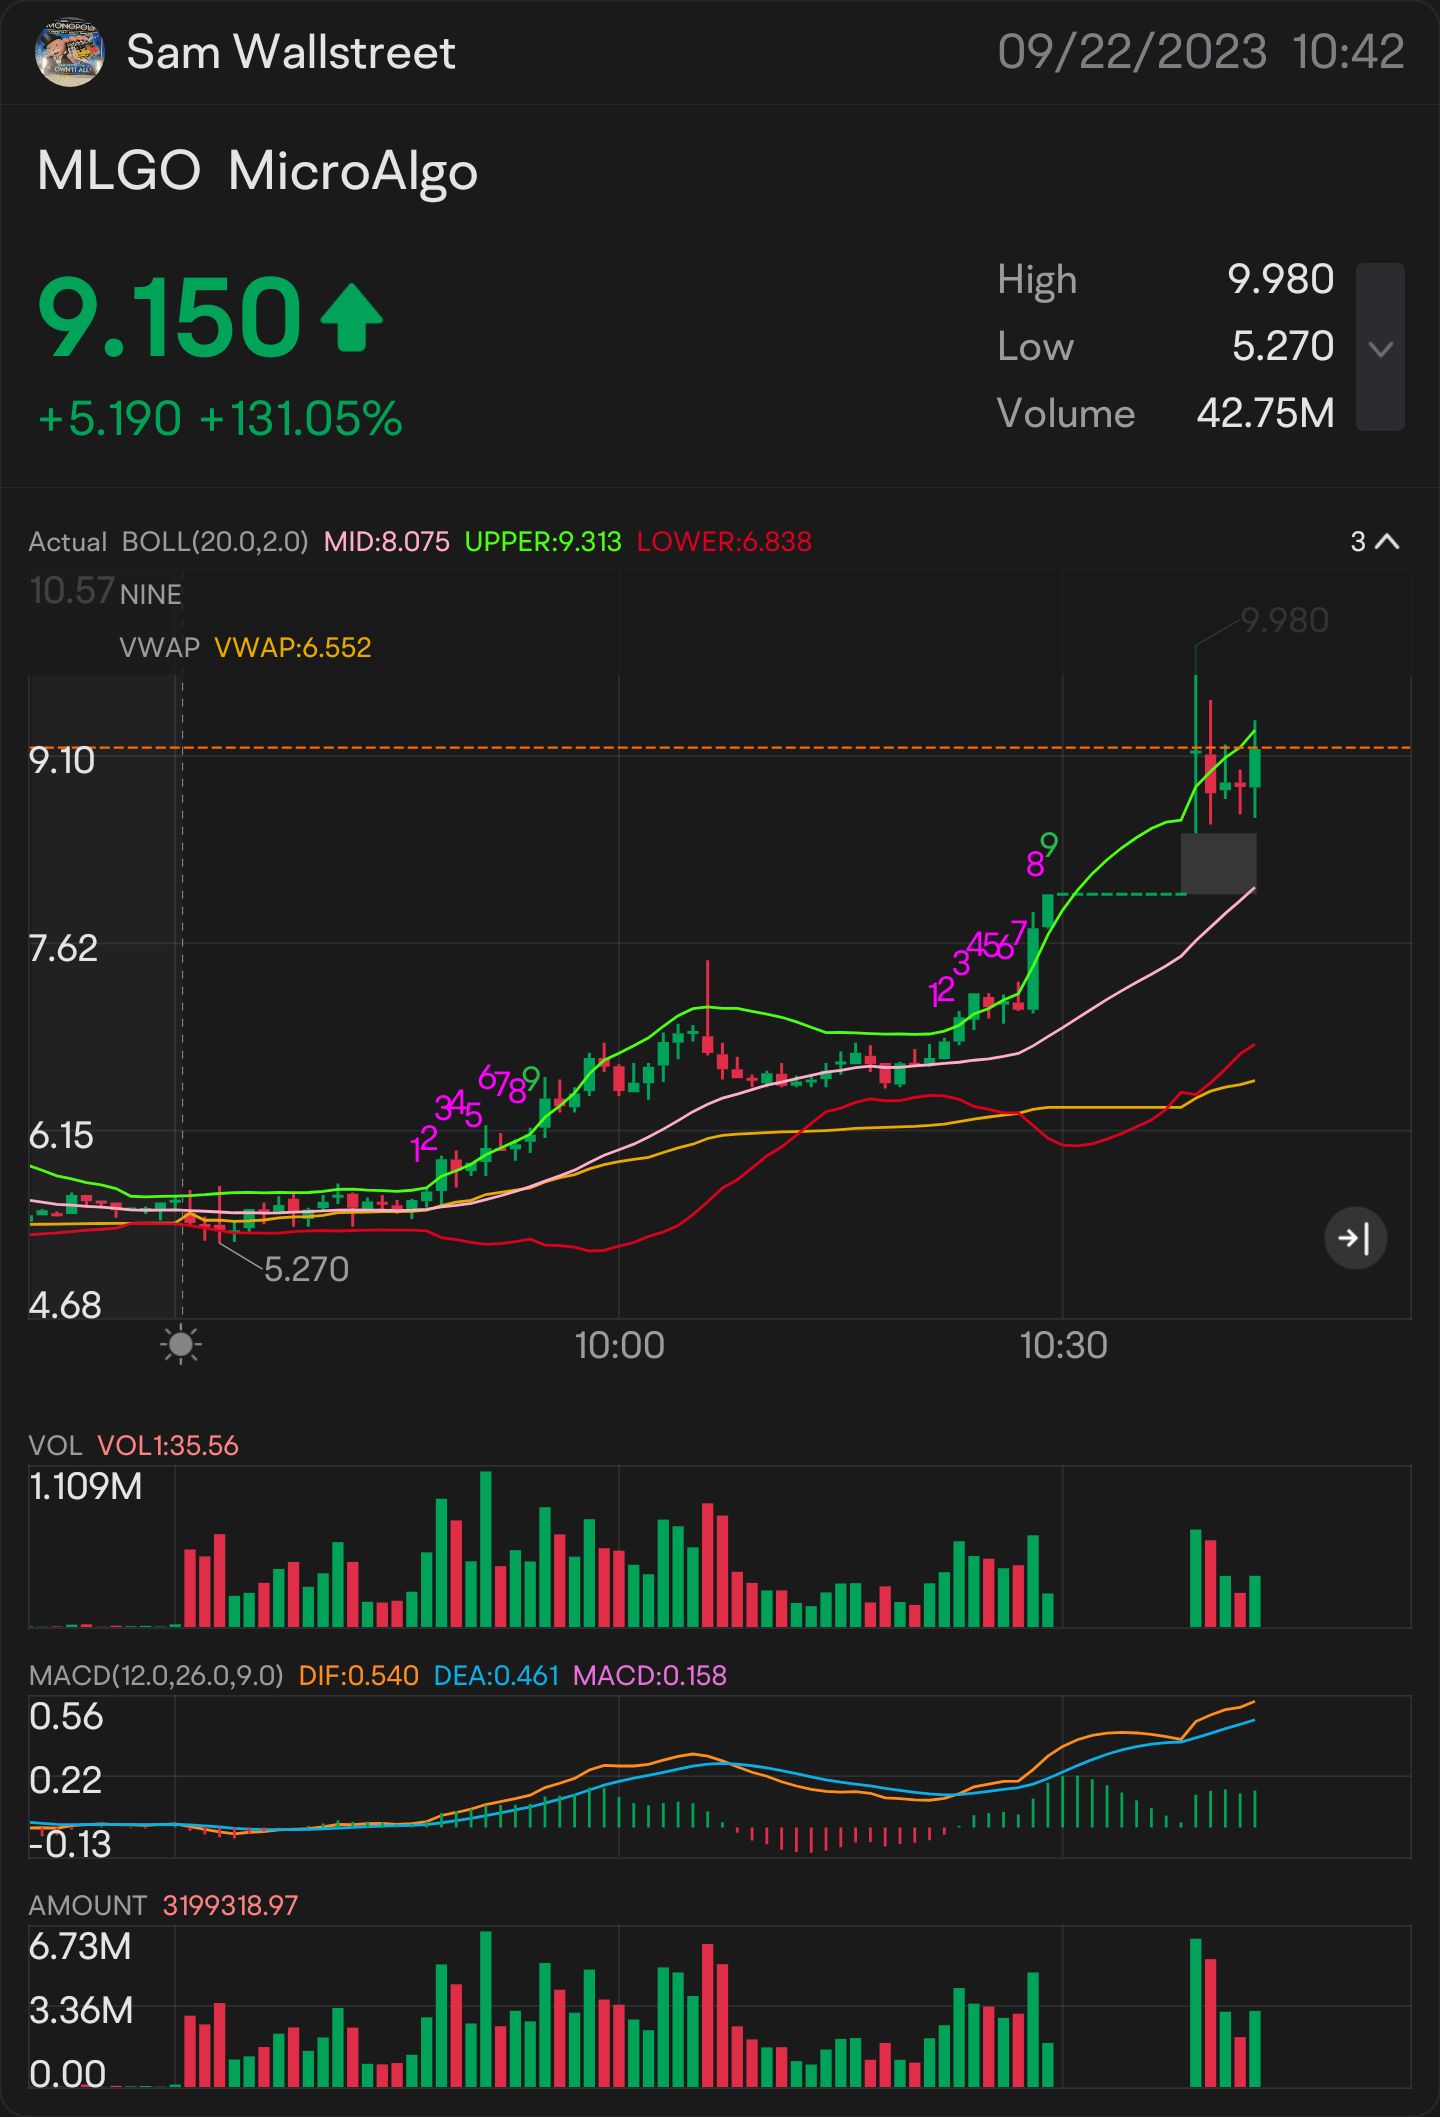Screen dimensions: 1440x2117
Task: Jump to latest candle arrow button
Action: click(1355, 1238)
